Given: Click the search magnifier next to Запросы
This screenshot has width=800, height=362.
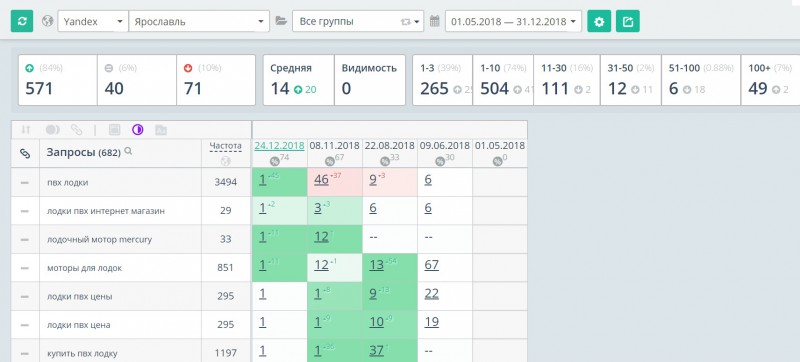Looking at the screenshot, I should [x=129, y=151].
